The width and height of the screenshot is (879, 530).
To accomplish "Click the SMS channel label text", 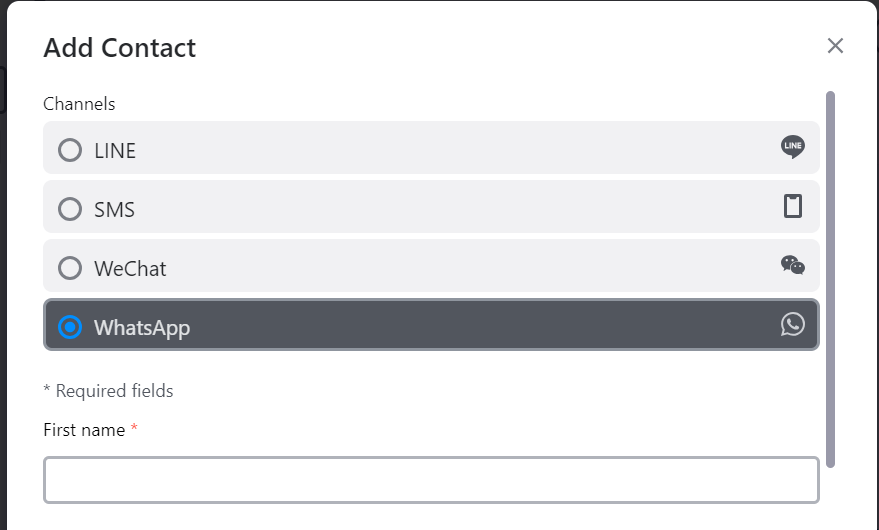I will coord(114,210).
